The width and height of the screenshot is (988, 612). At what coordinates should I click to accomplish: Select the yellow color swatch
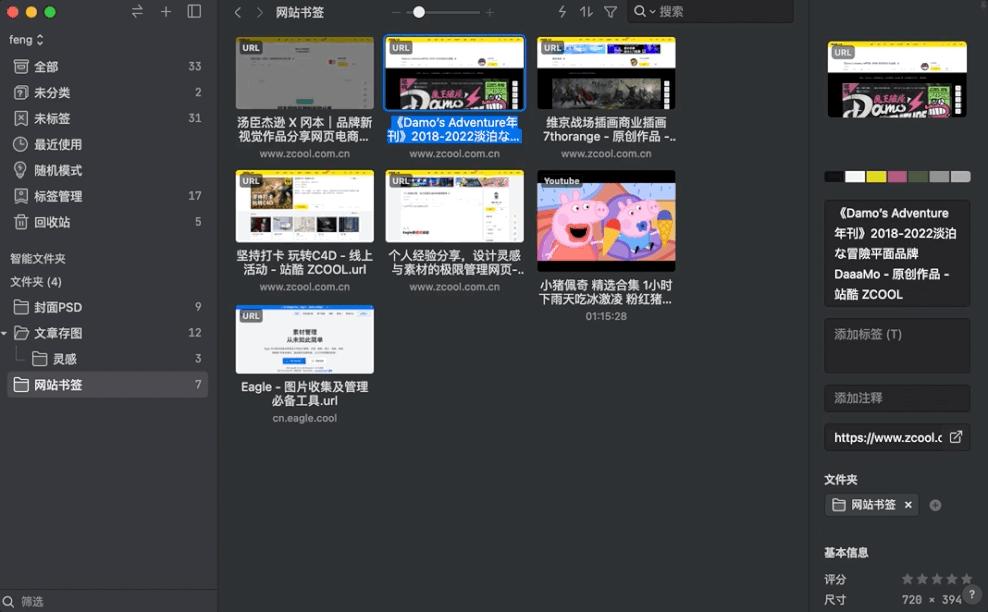click(876, 176)
